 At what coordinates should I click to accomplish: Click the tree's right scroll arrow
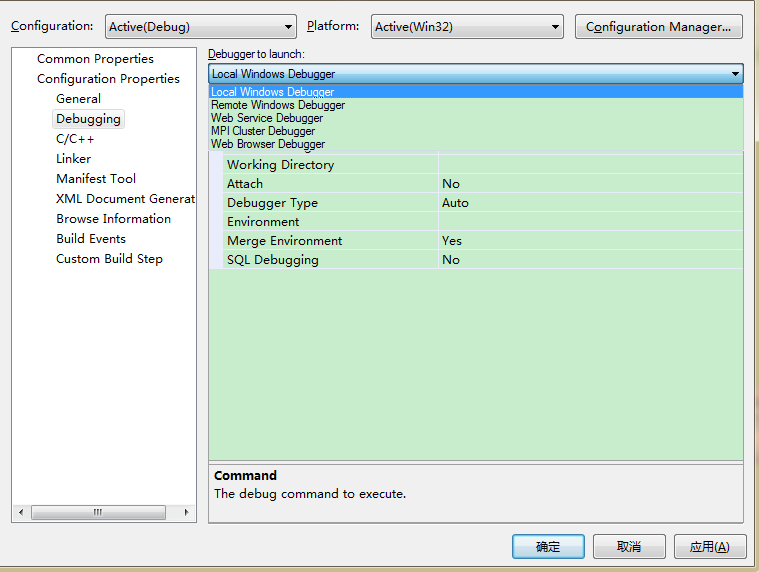pyautogui.click(x=186, y=512)
